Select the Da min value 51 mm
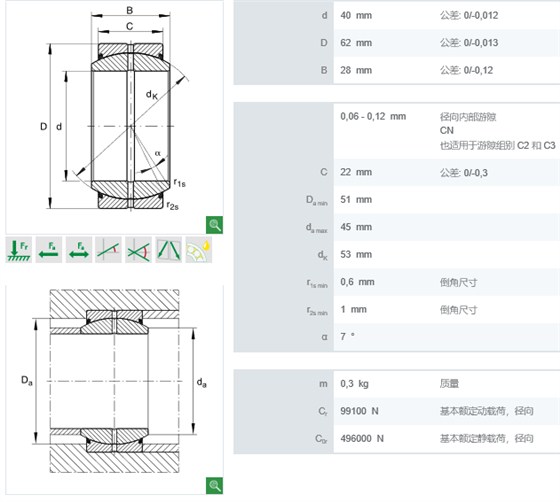Screen dimensions: 560x502 click(356, 200)
